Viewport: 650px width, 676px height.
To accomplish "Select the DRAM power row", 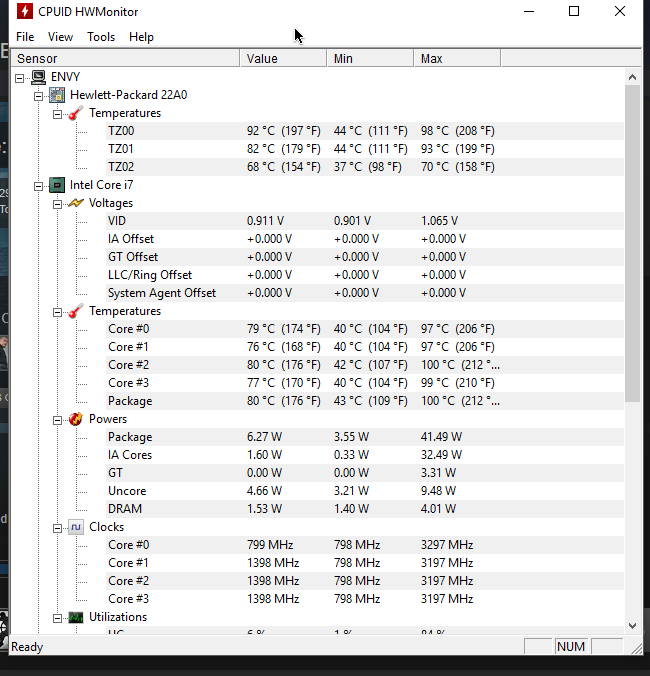I will pyautogui.click(x=365, y=509).
